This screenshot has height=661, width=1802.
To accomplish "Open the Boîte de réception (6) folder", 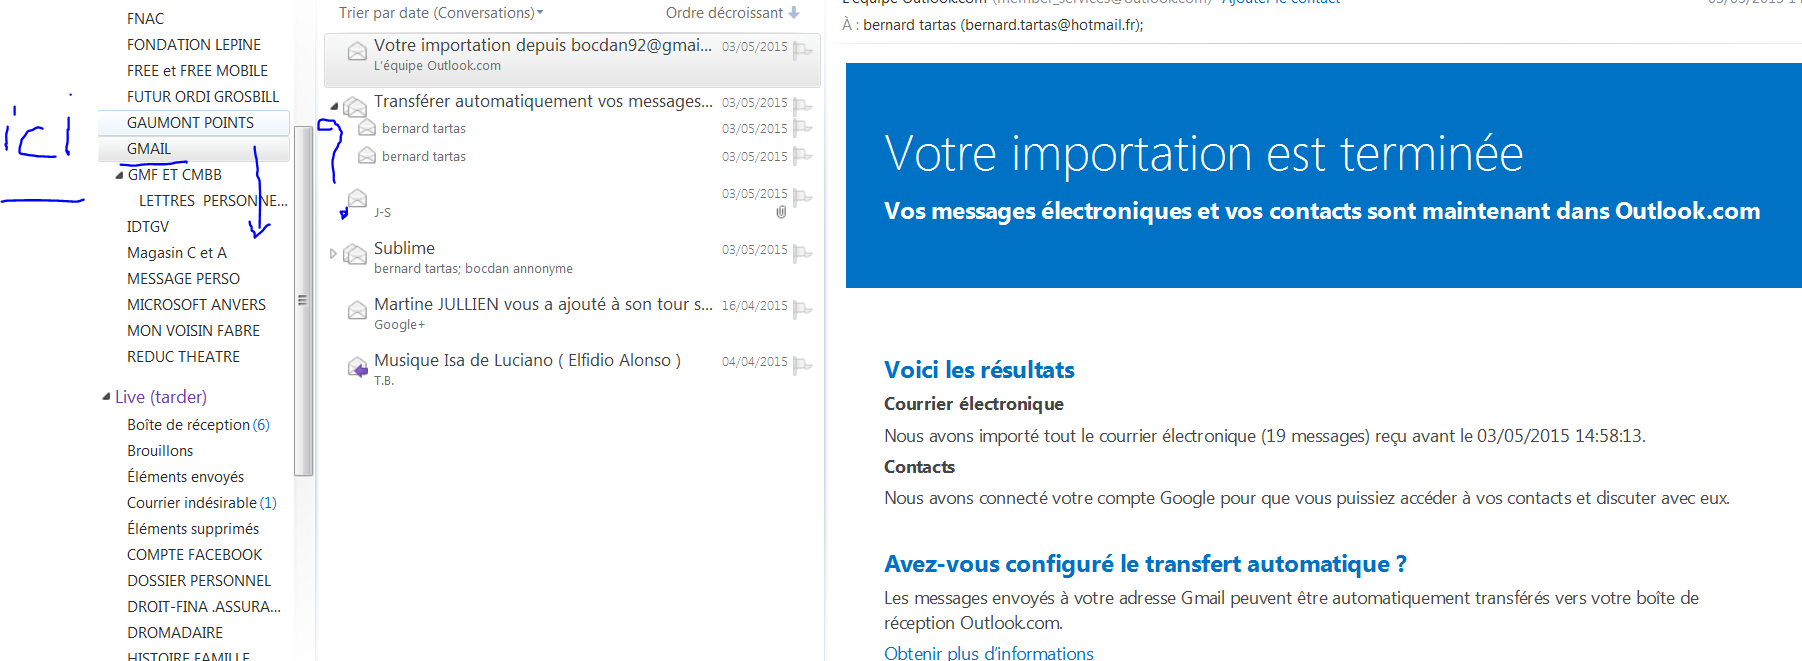I will 198,425.
